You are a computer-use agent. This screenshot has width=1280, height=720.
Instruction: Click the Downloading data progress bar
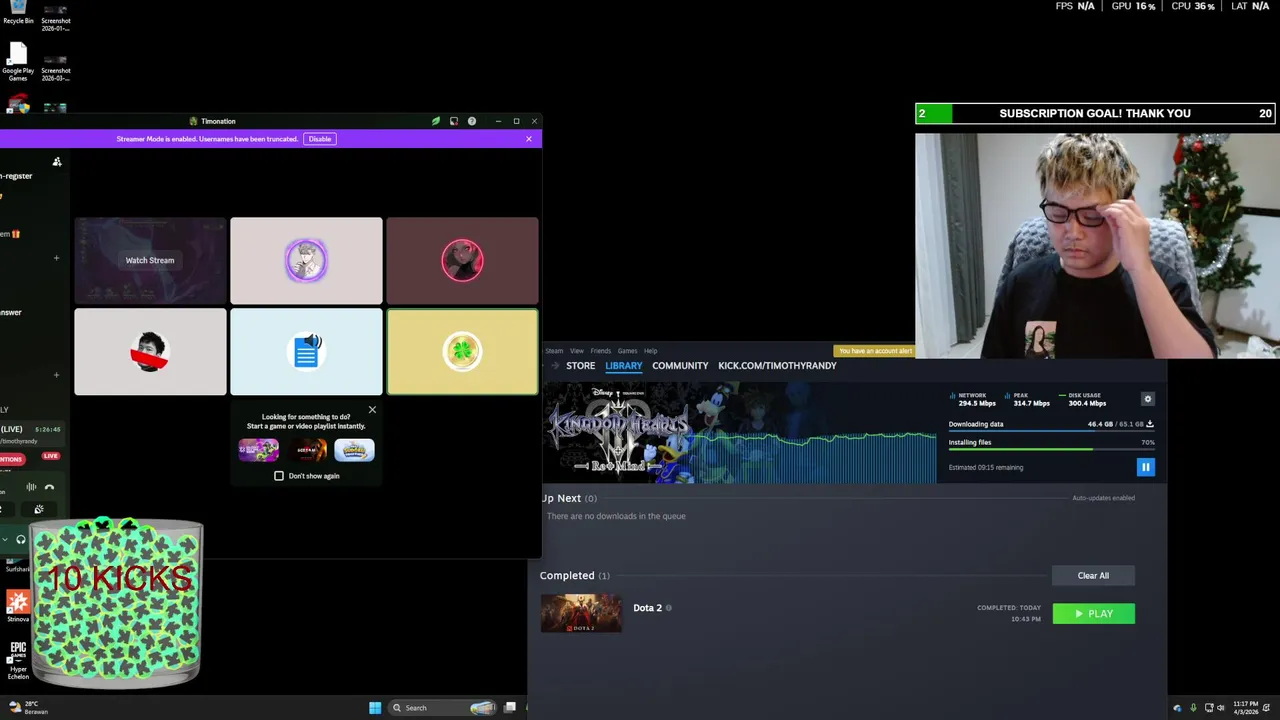tap(1051, 432)
